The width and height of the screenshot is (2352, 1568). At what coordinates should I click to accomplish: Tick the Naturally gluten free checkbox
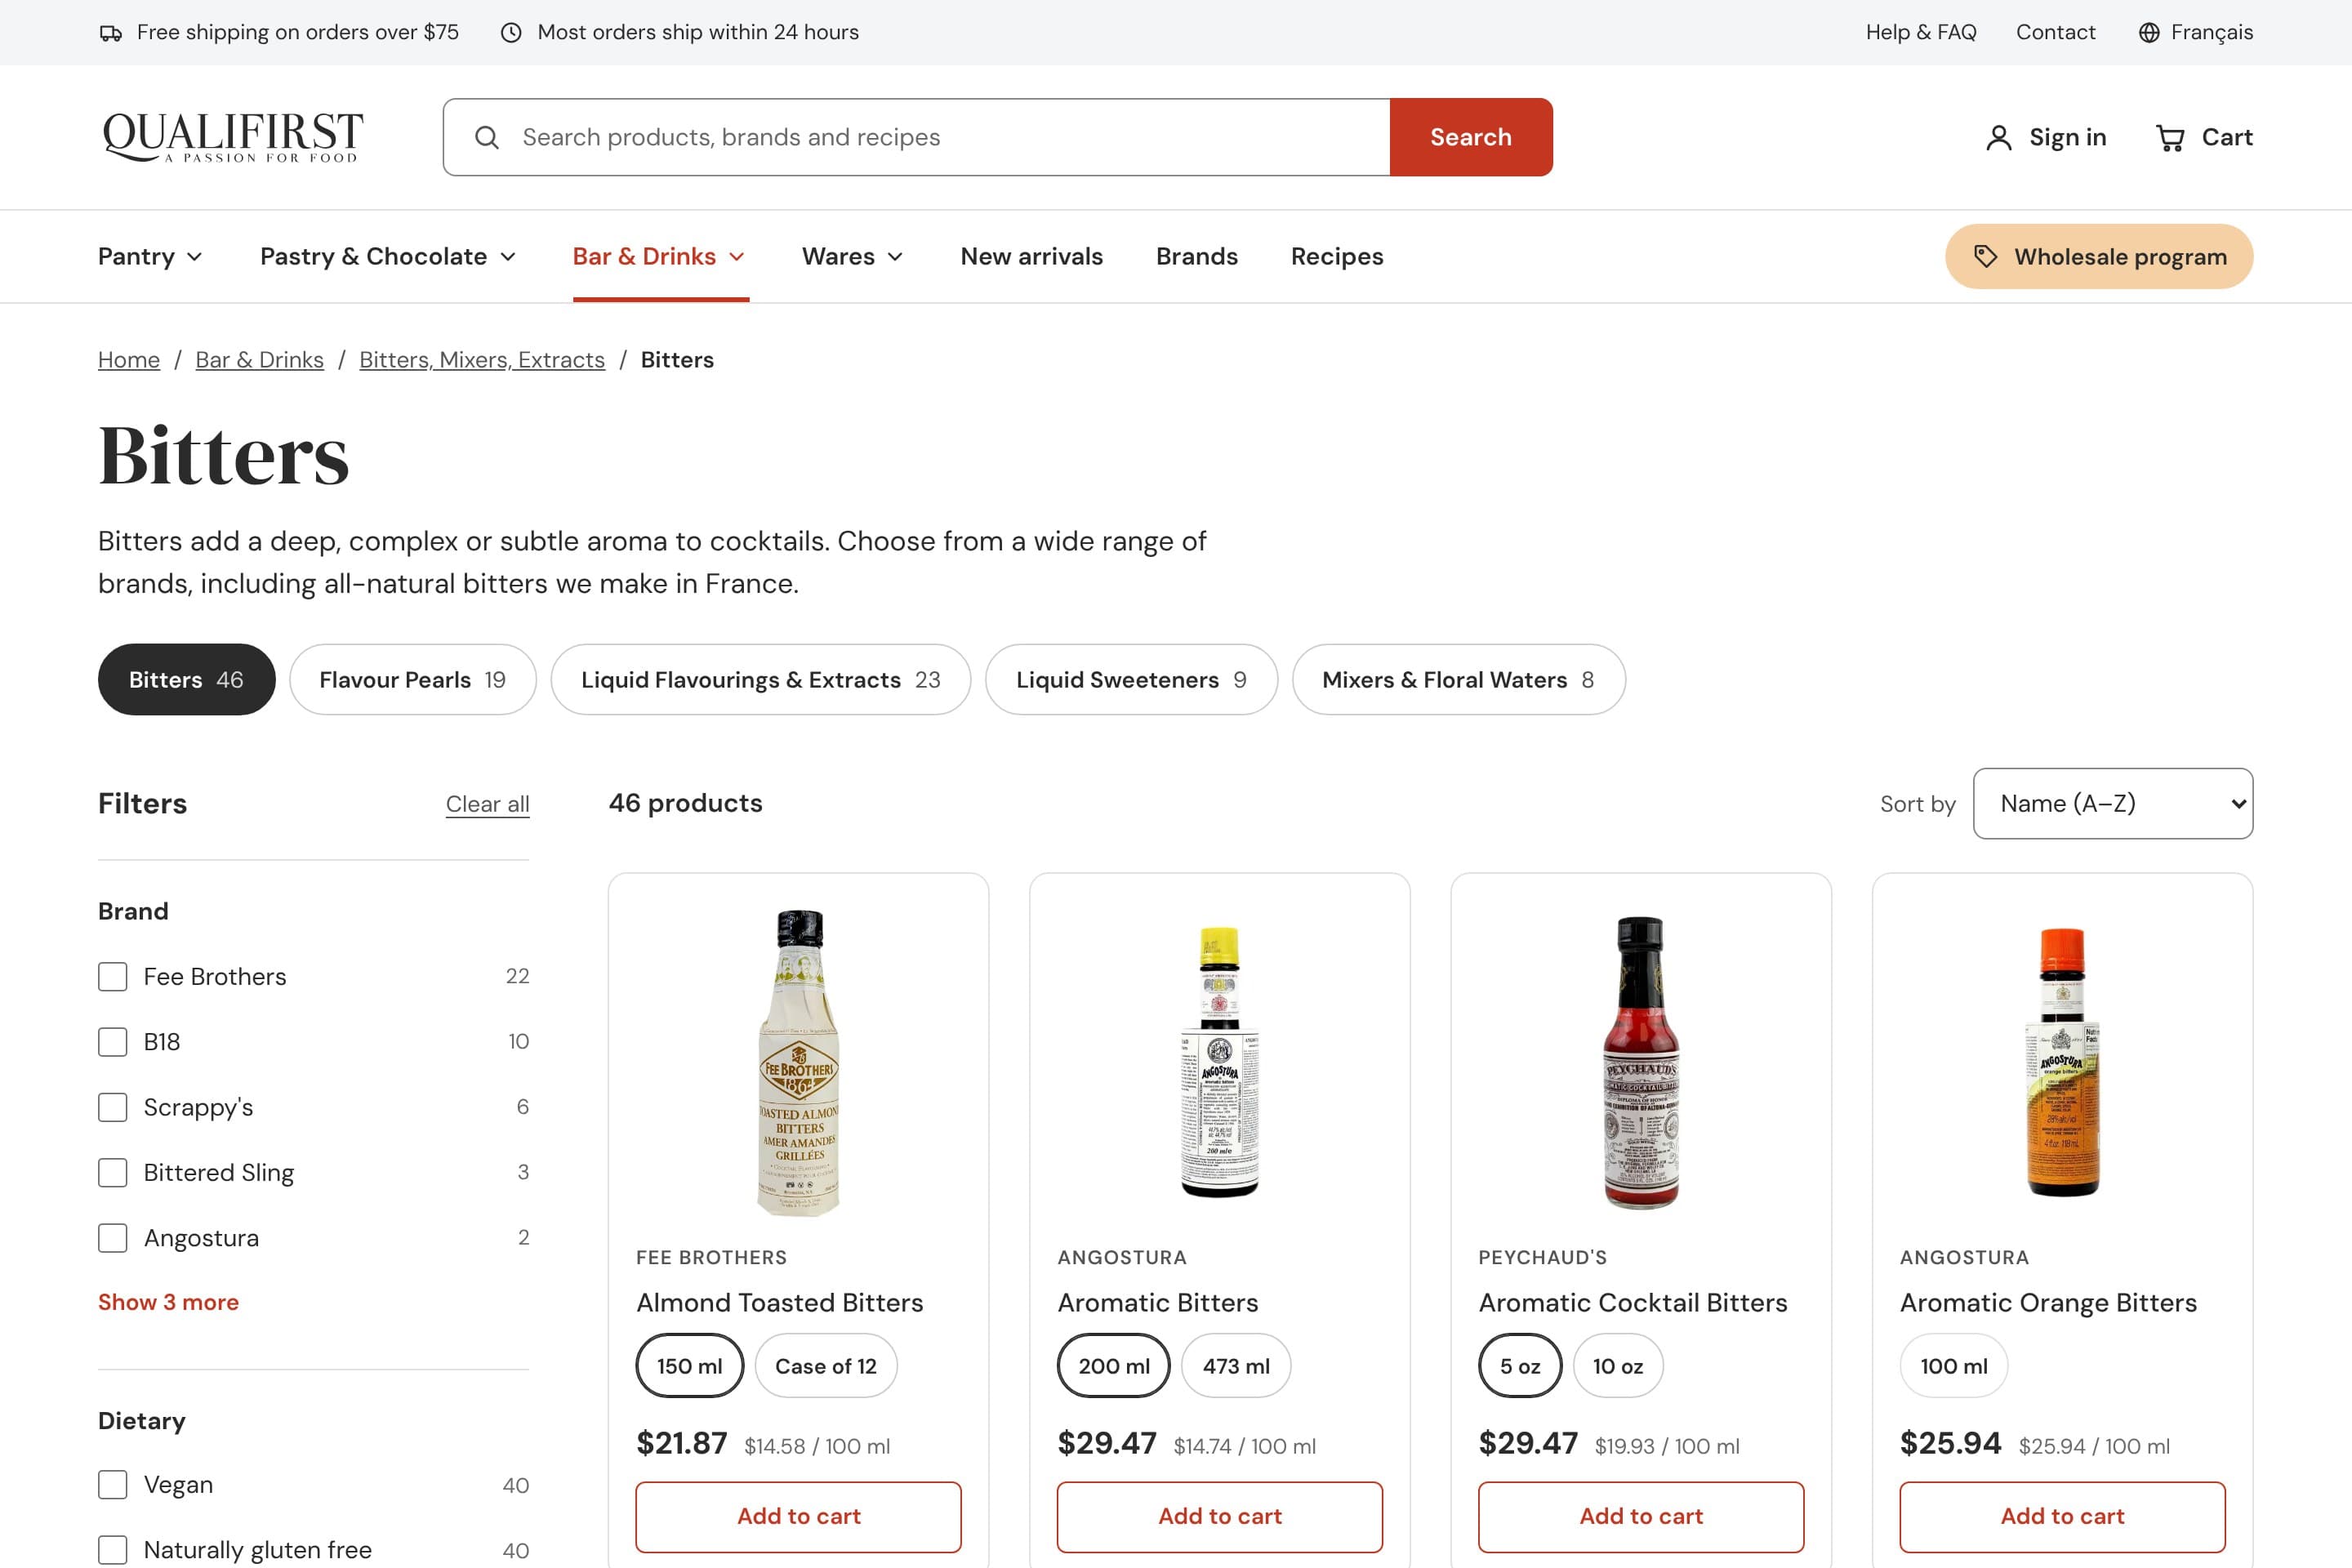(x=113, y=1550)
